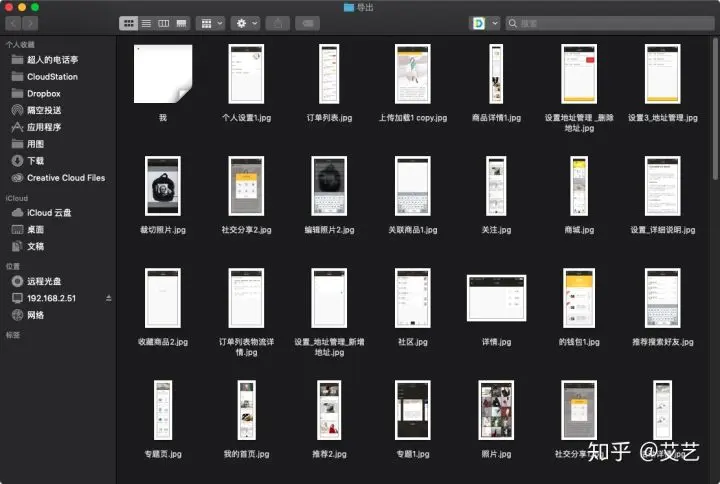Viewport: 720px width, 484px height.
Task: Select the 商品详情1.jpg file
Action: point(496,74)
